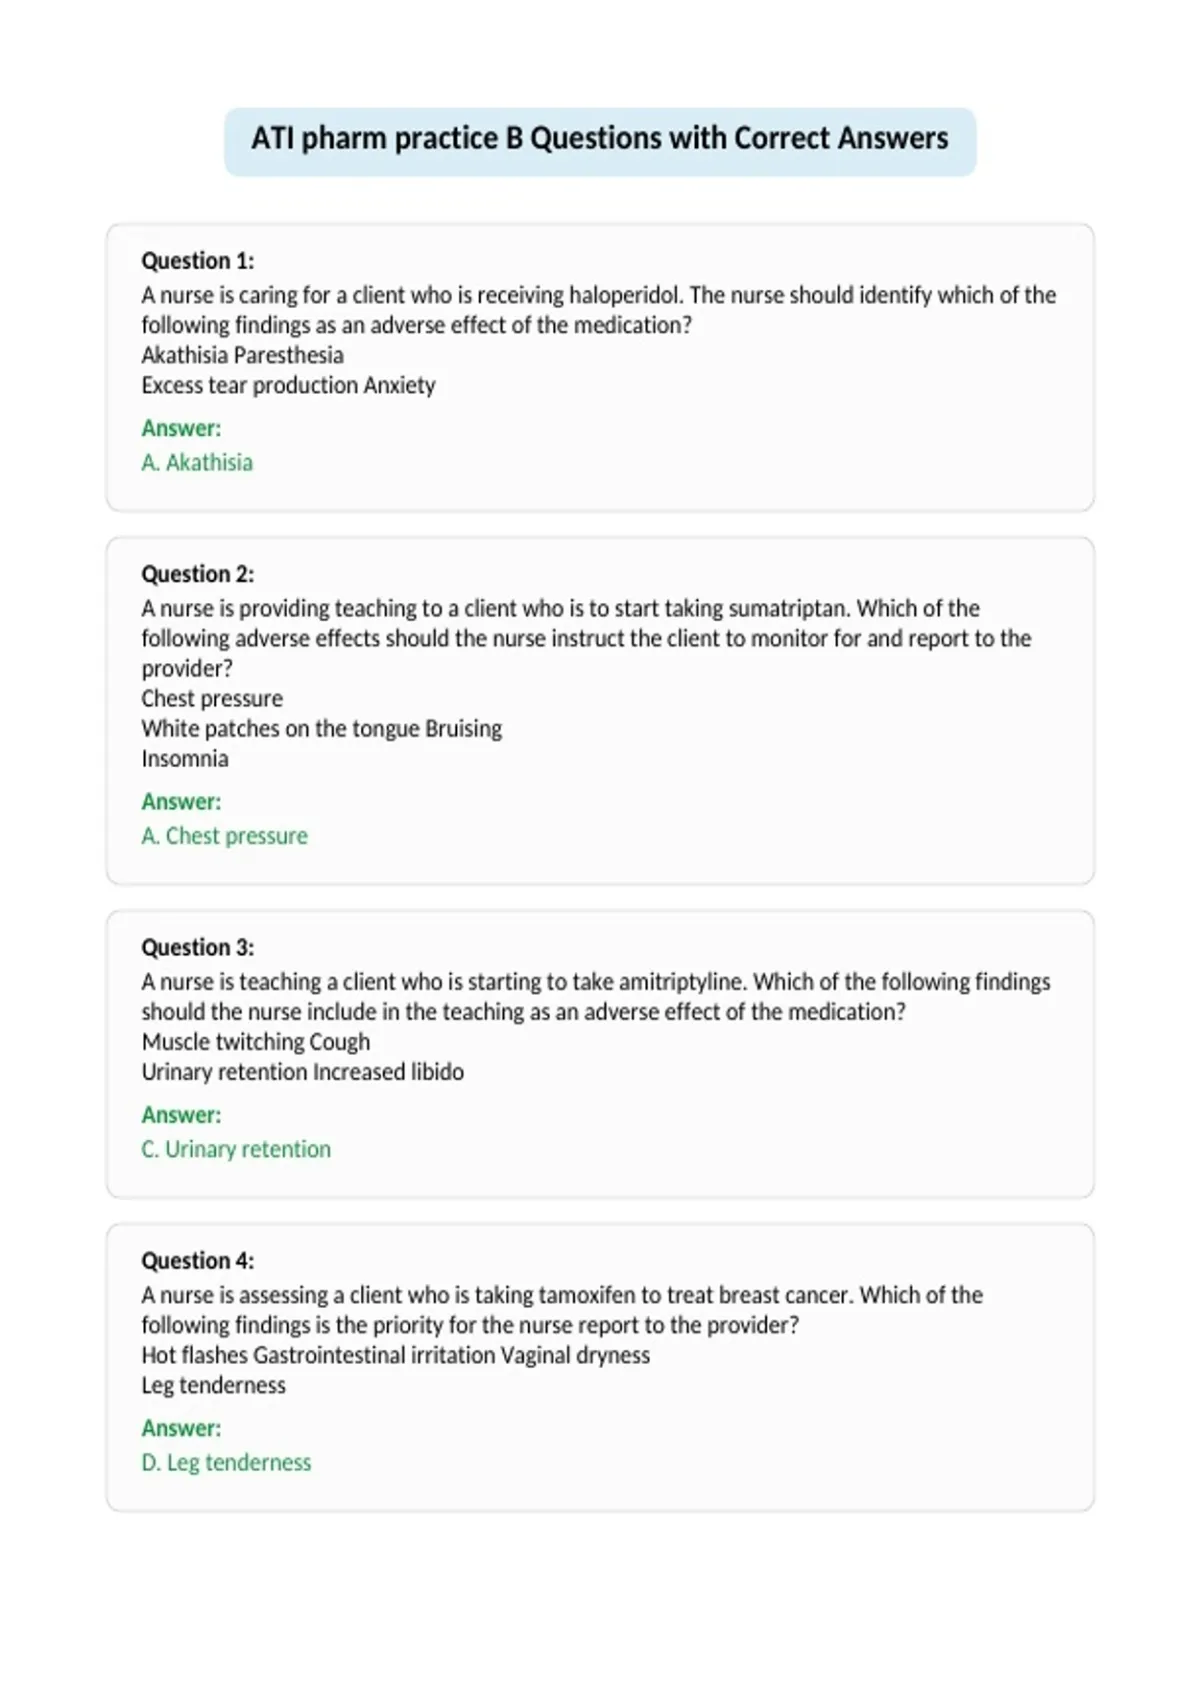Click the Question 2 heading text

(x=198, y=574)
